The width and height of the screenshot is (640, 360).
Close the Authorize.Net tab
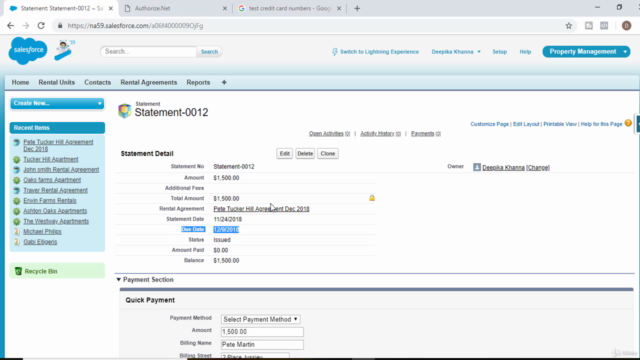(224, 8)
